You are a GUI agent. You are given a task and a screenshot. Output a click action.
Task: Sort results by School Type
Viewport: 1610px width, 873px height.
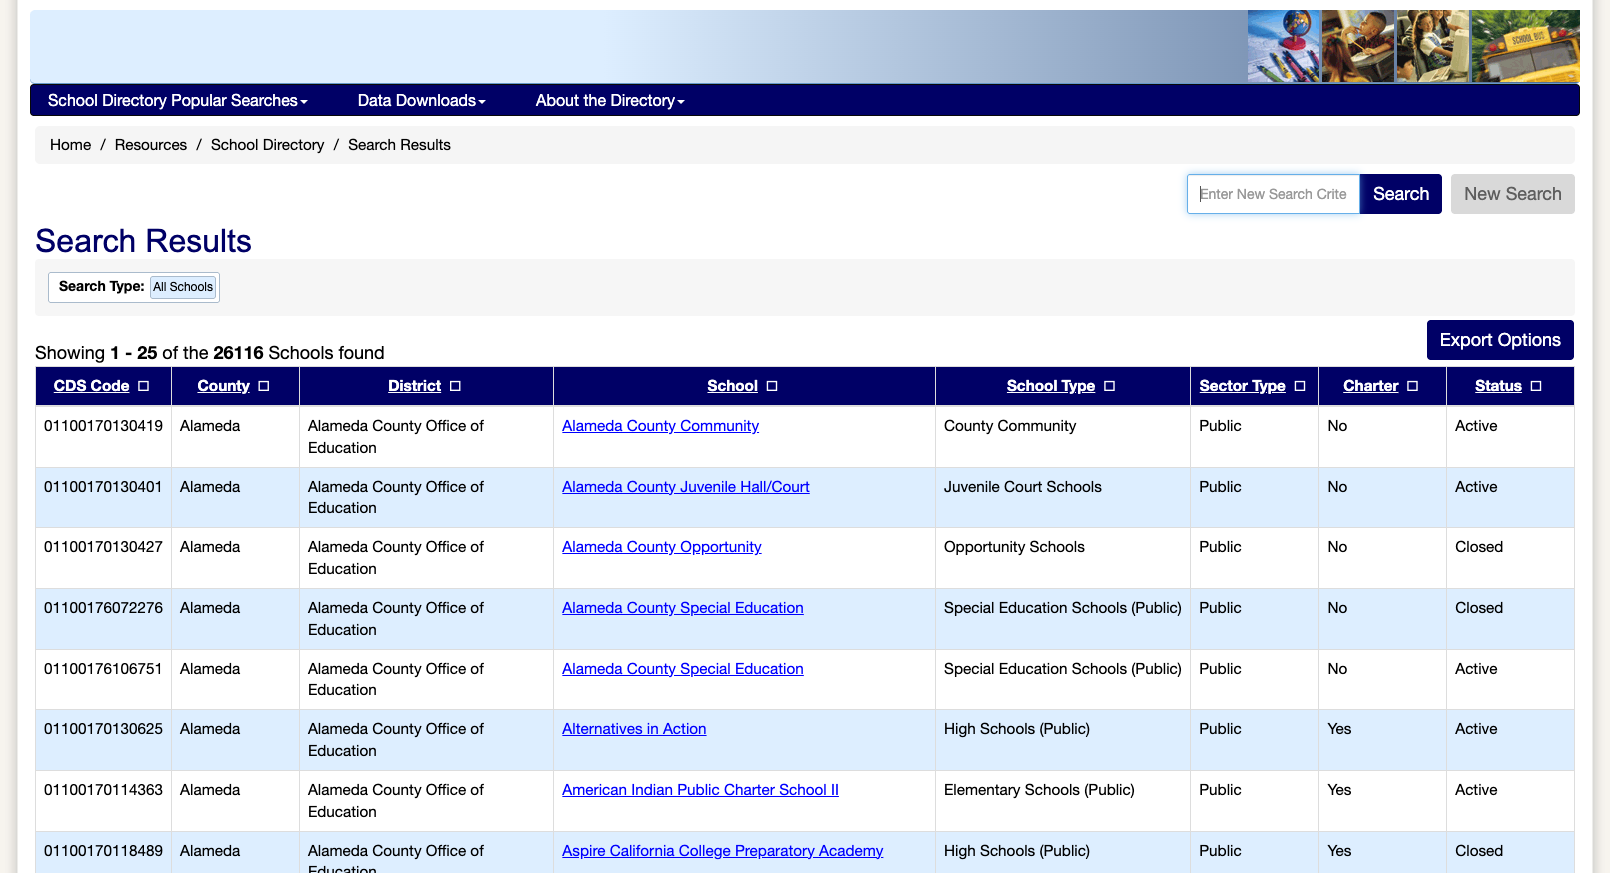click(1051, 386)
